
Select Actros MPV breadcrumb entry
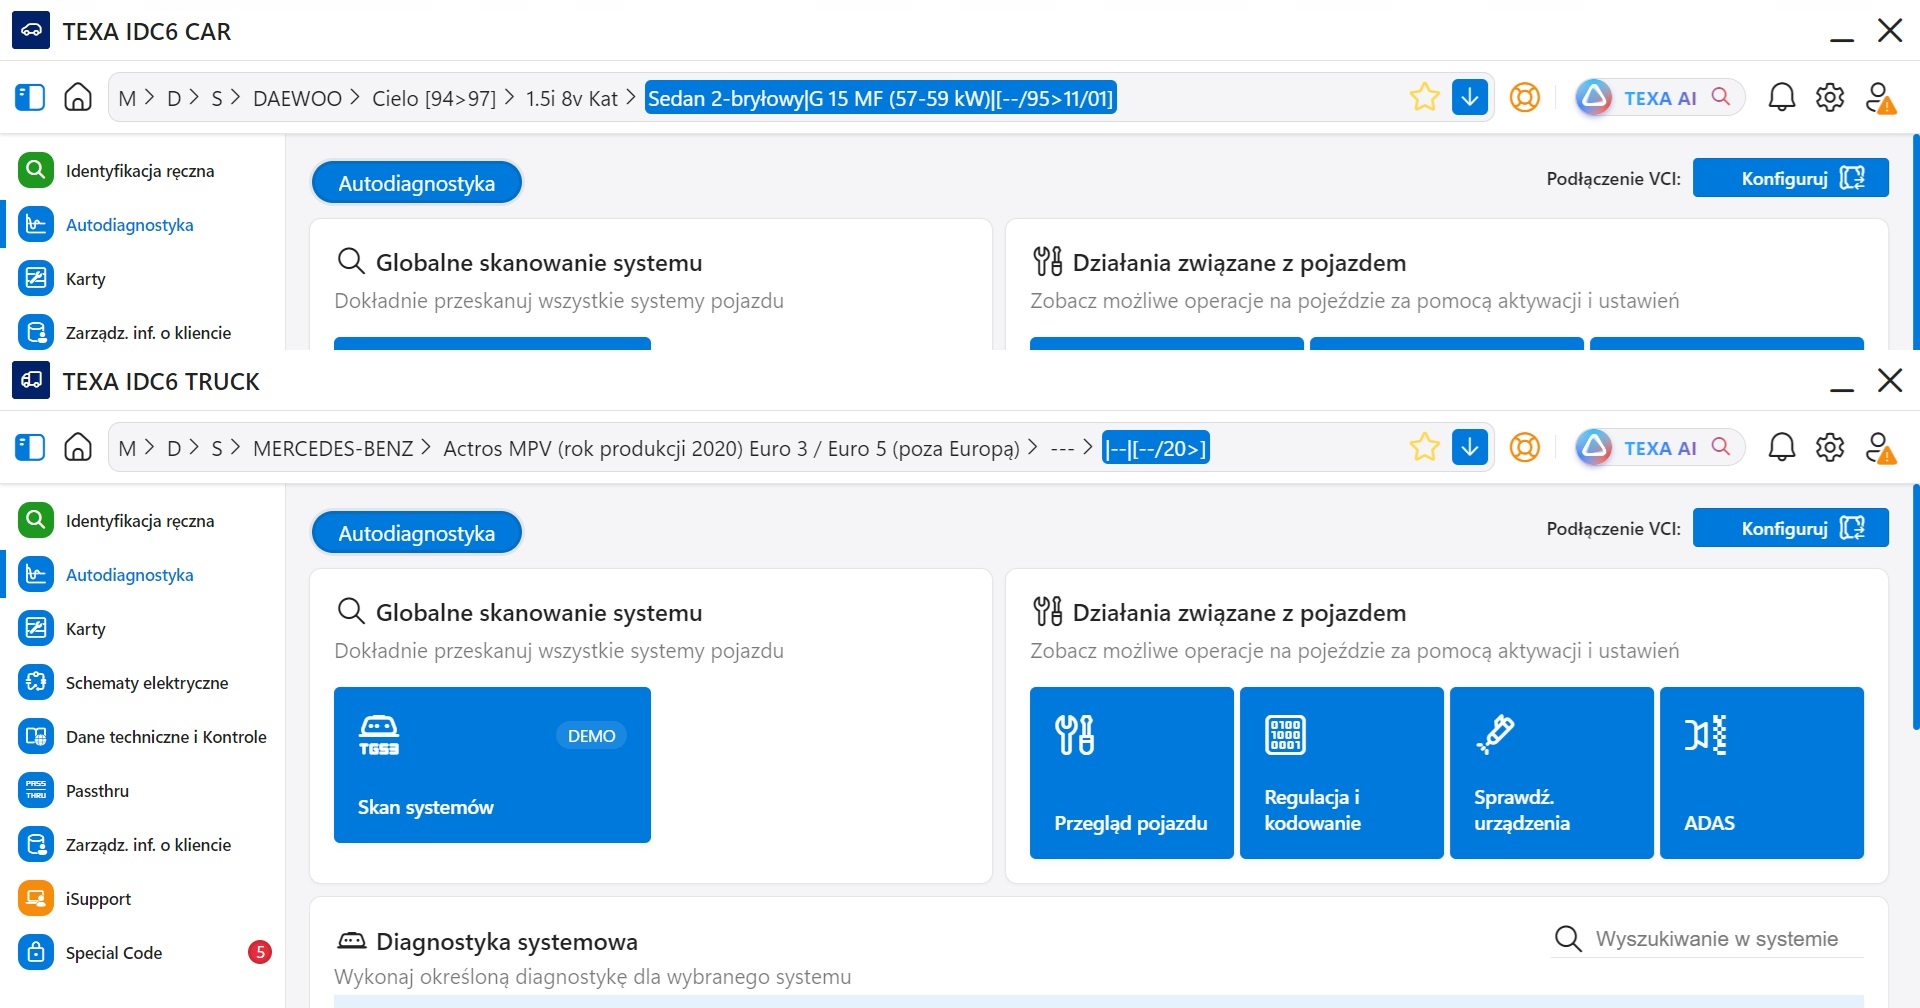pyautogui.click(x=731, y=448)
